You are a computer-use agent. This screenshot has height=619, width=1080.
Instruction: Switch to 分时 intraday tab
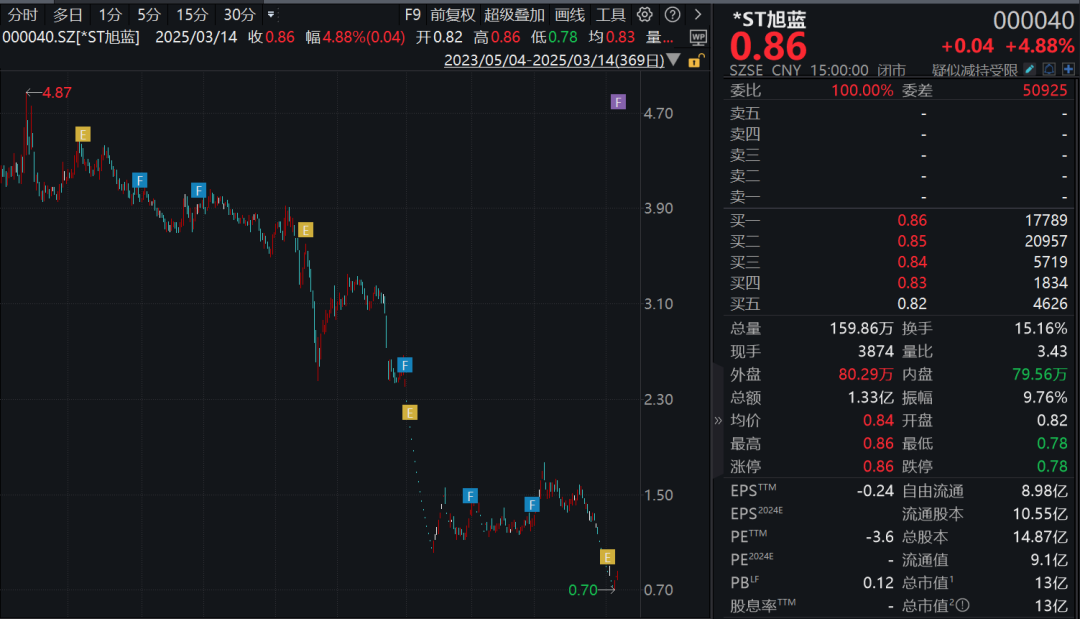[x=23, y=14]
